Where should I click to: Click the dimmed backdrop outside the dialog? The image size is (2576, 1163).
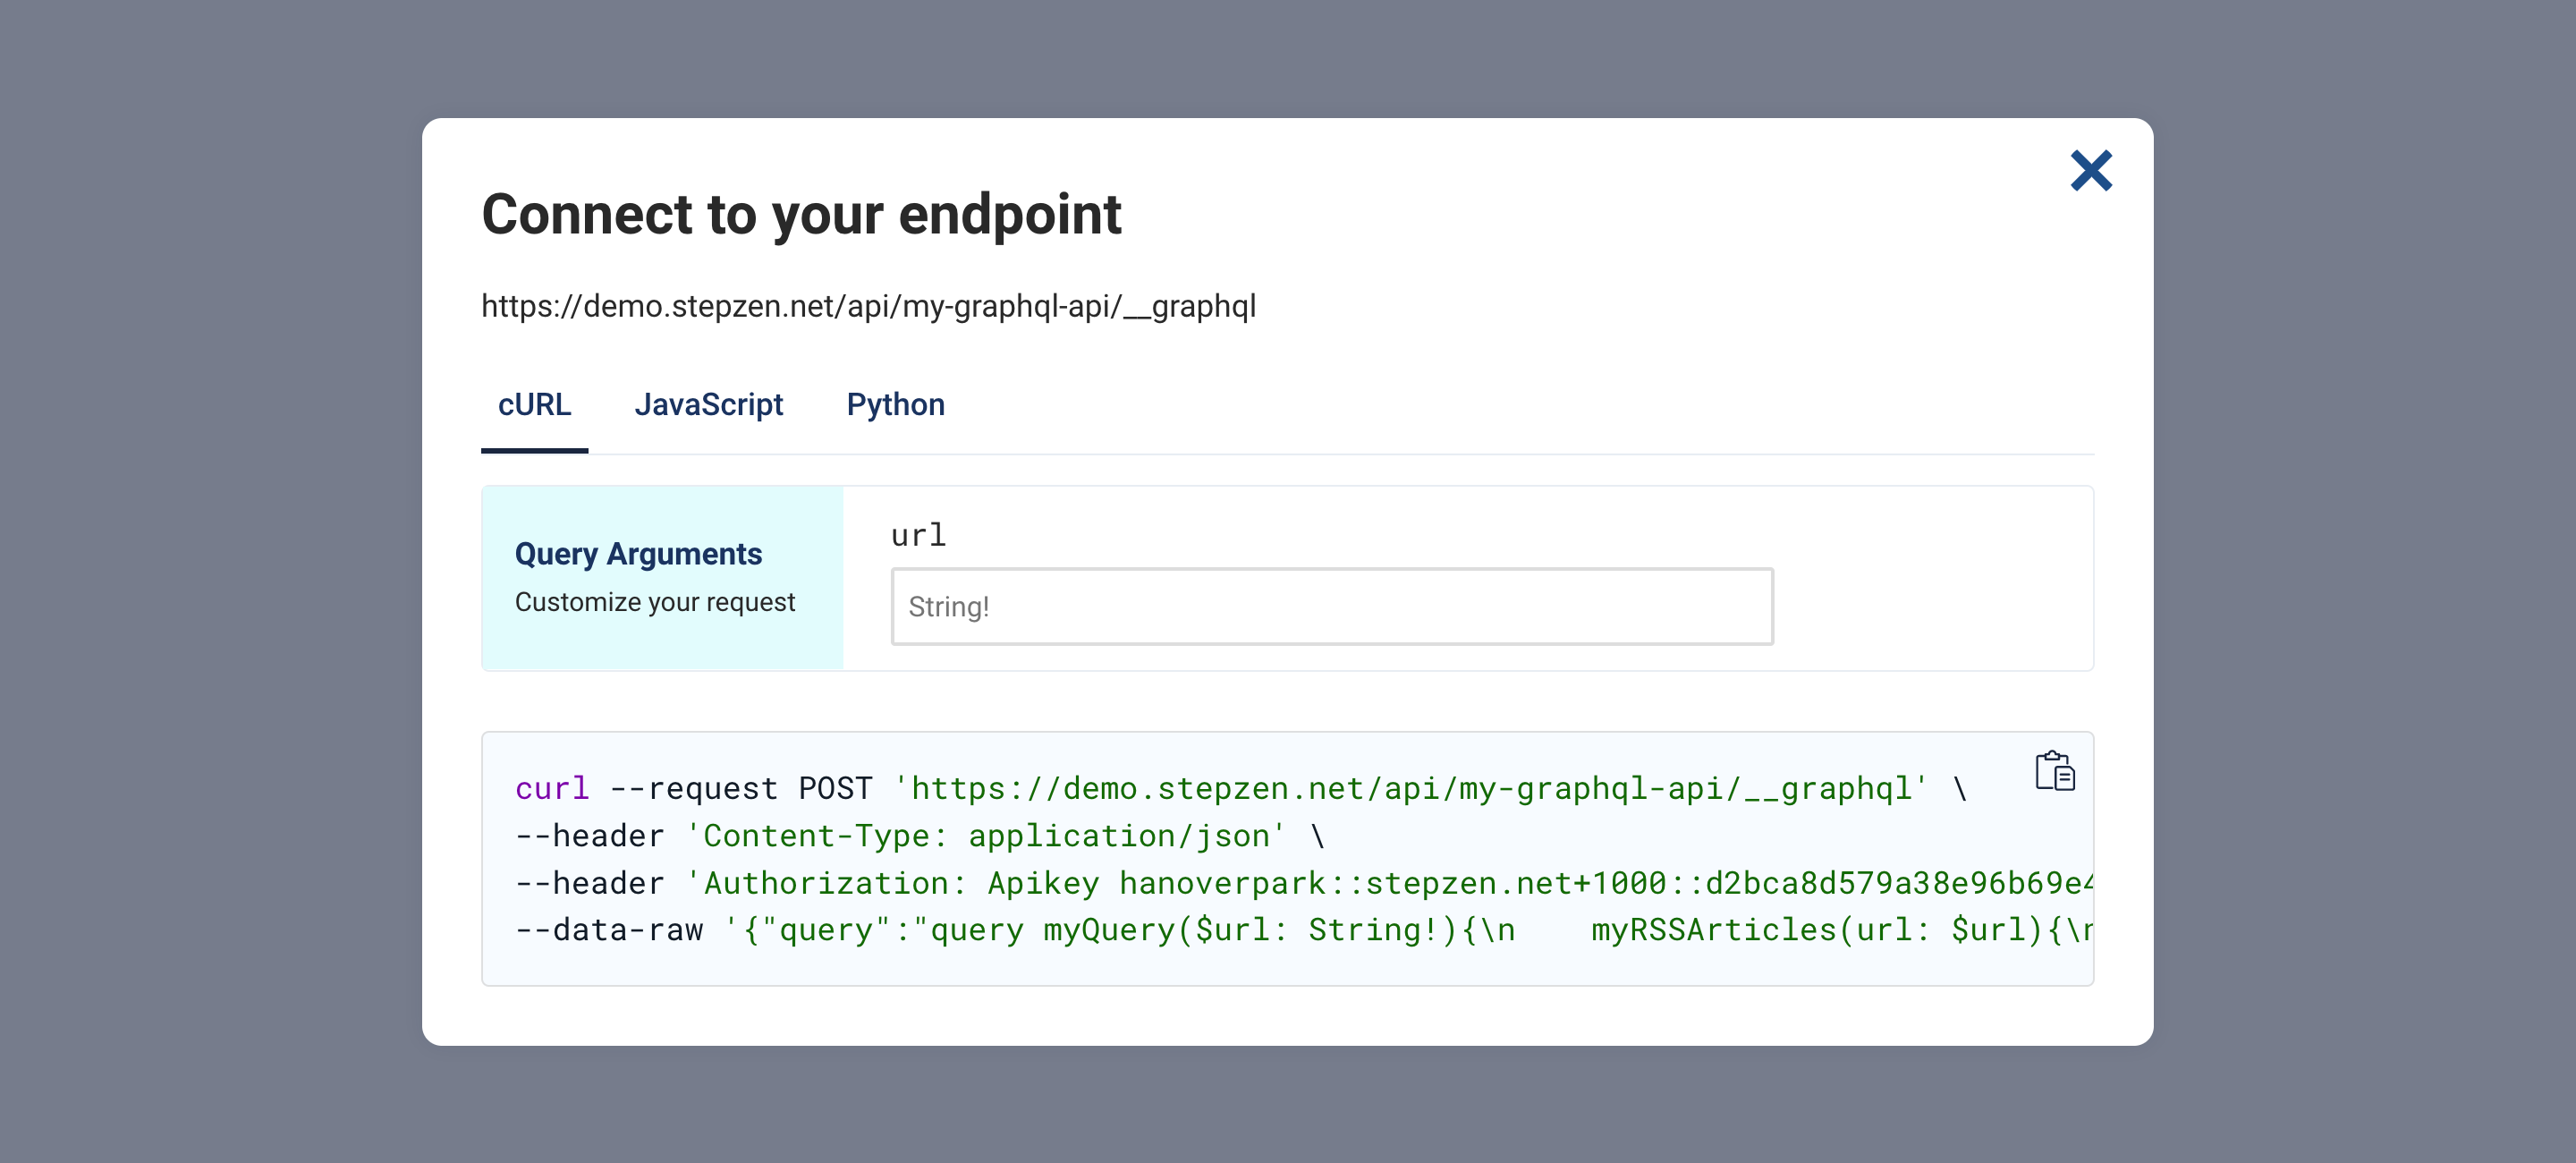point(200,580)
